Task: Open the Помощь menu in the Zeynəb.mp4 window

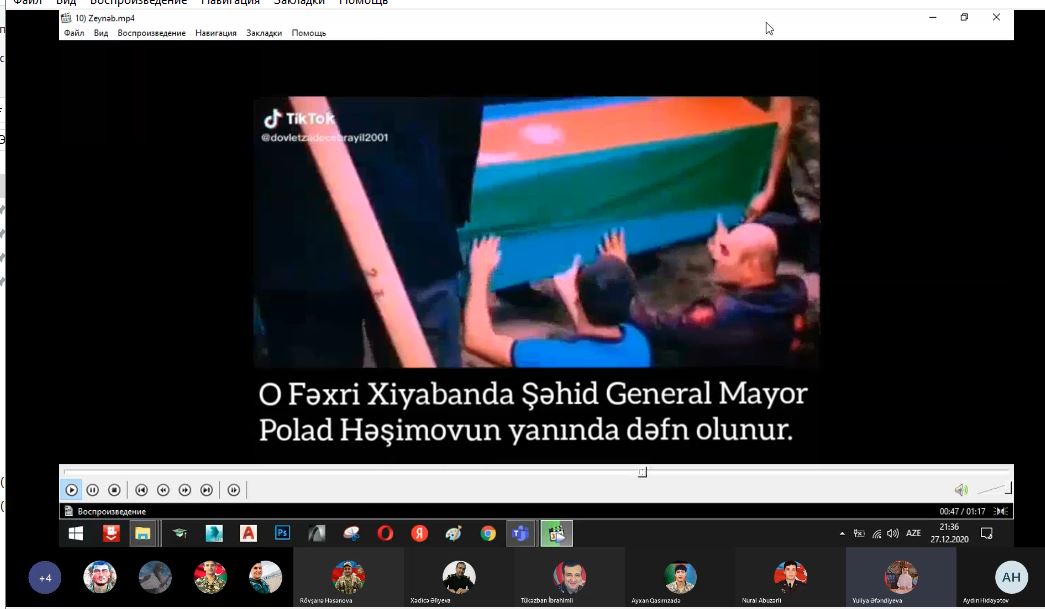Action: coord(309,33)
